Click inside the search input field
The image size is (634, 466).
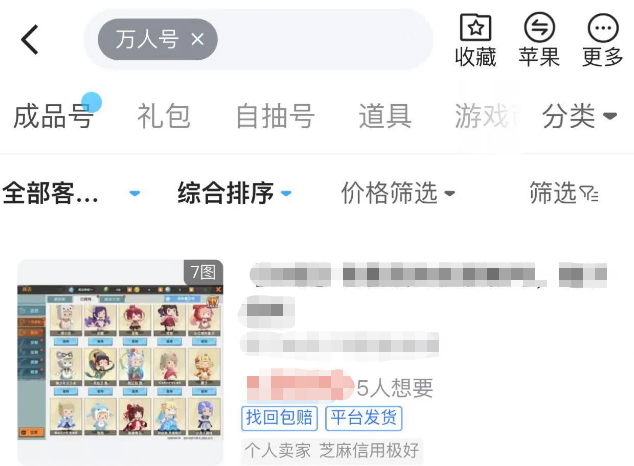[323, 39]
